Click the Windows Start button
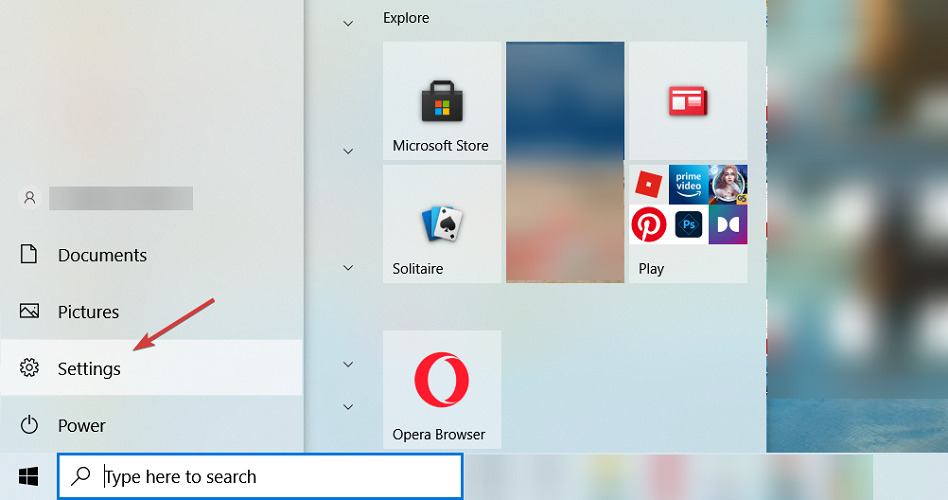The height and width of the screenshot is (500, 948). (x=28, y=476)
